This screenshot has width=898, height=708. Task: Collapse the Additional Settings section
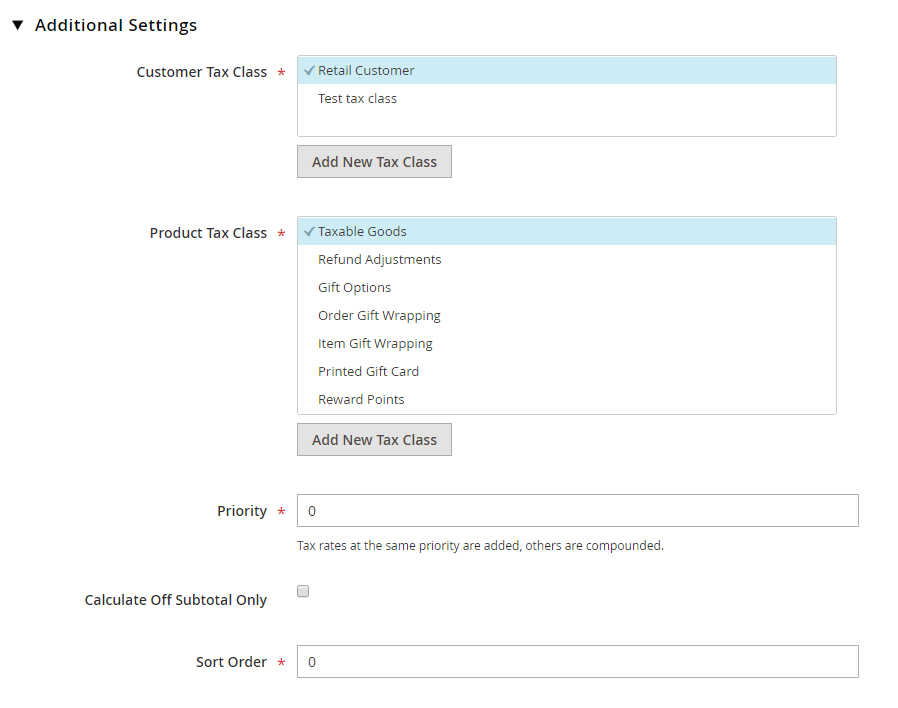tap(18, 25)
